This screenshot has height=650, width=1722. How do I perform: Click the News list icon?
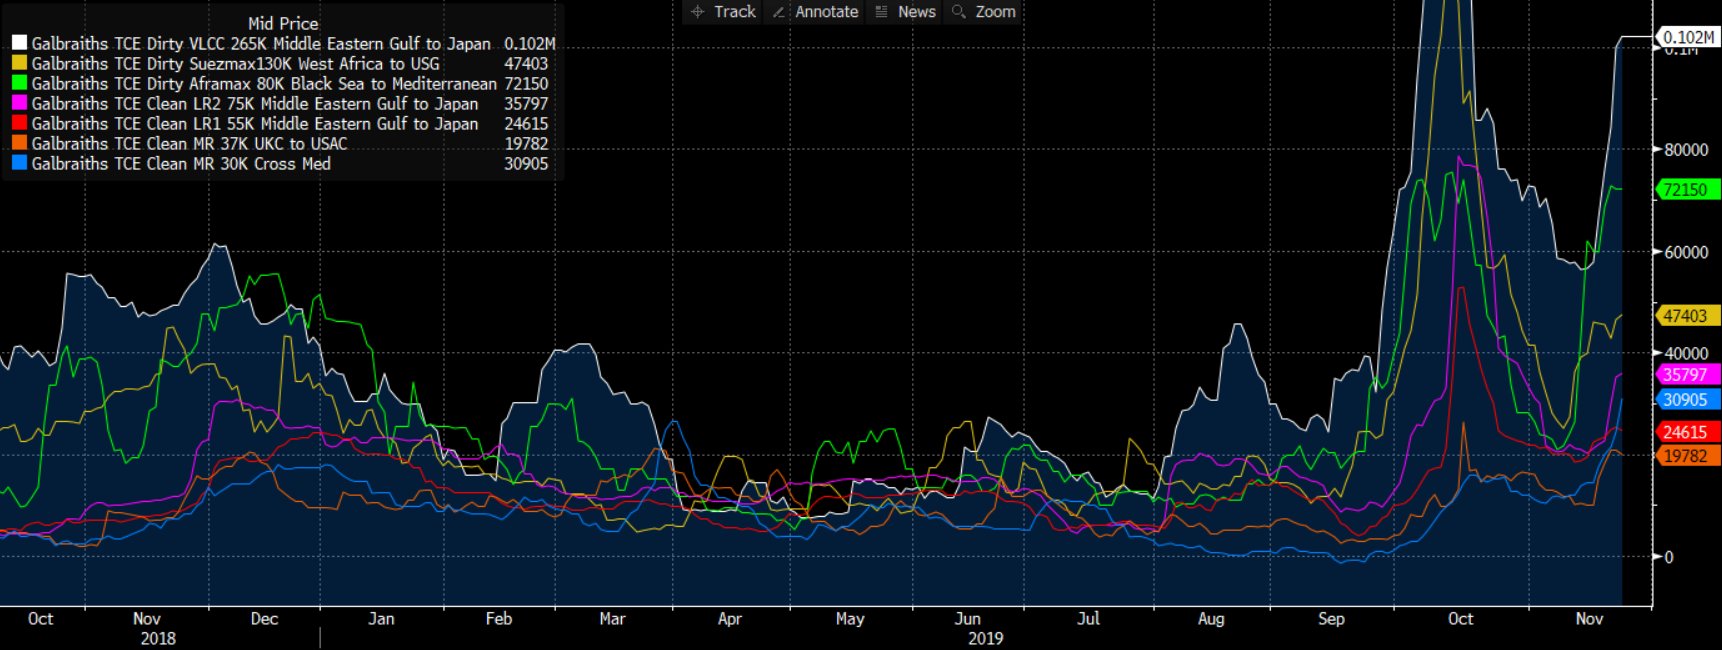click(x=881, y=12)
